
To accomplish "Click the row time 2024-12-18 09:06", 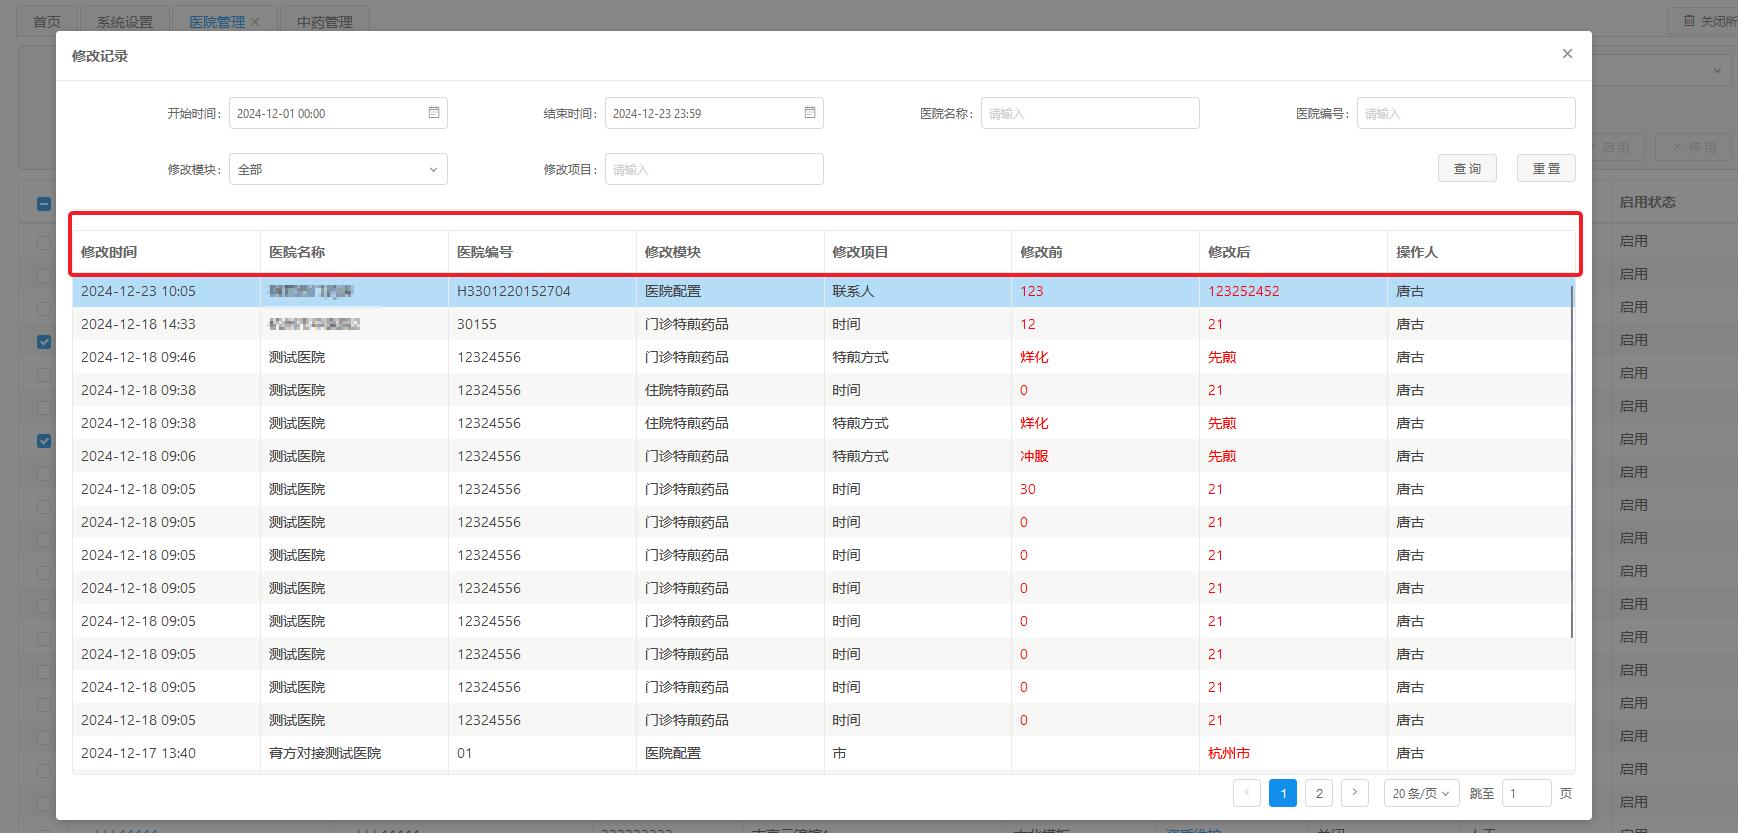I will click(x=138, y=456).
